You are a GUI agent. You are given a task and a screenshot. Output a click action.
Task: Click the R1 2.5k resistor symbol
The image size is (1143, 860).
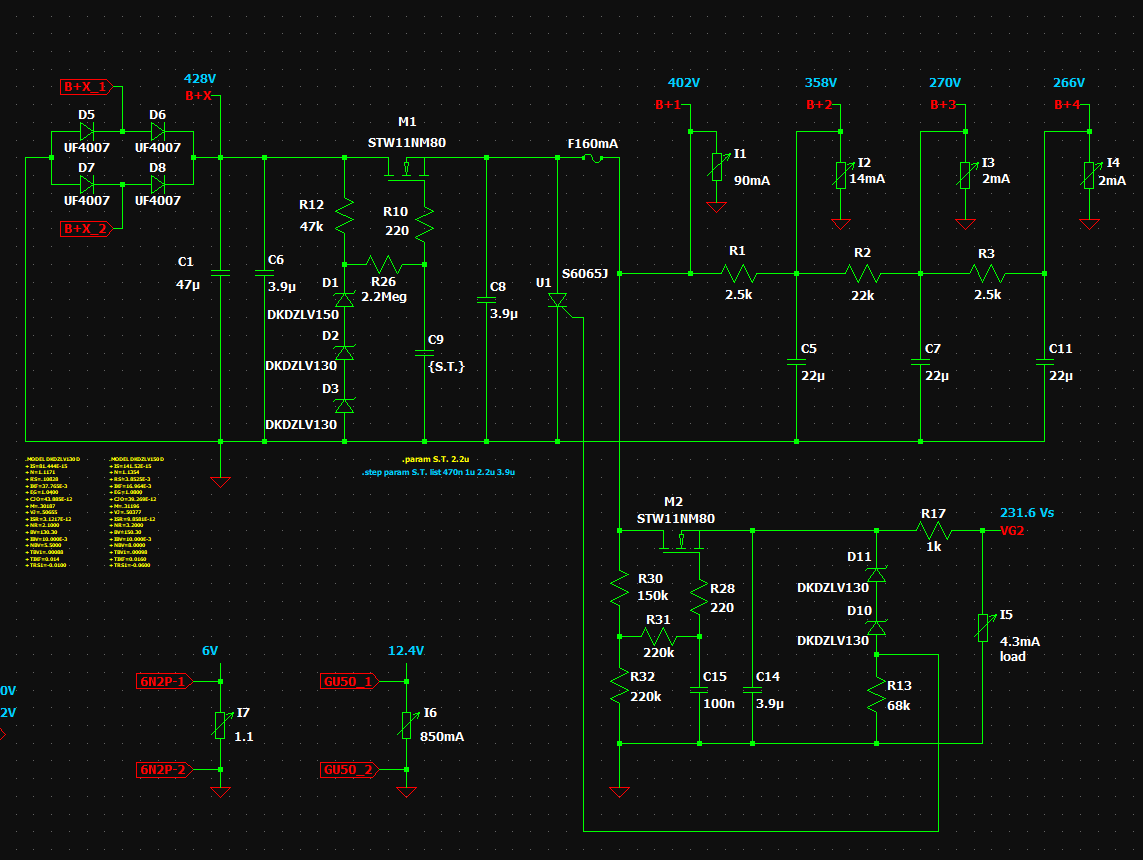point(738,273)
